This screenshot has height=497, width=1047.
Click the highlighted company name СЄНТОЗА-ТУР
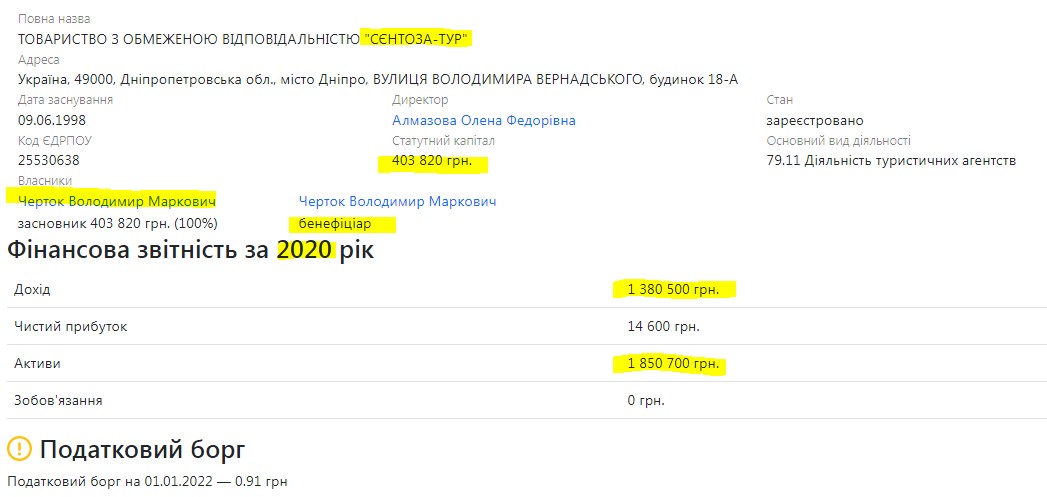(x=416, y=39)
